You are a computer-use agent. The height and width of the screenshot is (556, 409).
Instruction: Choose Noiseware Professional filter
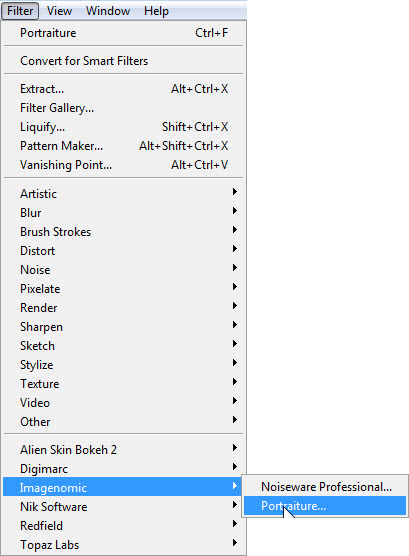tap(325, 487)
